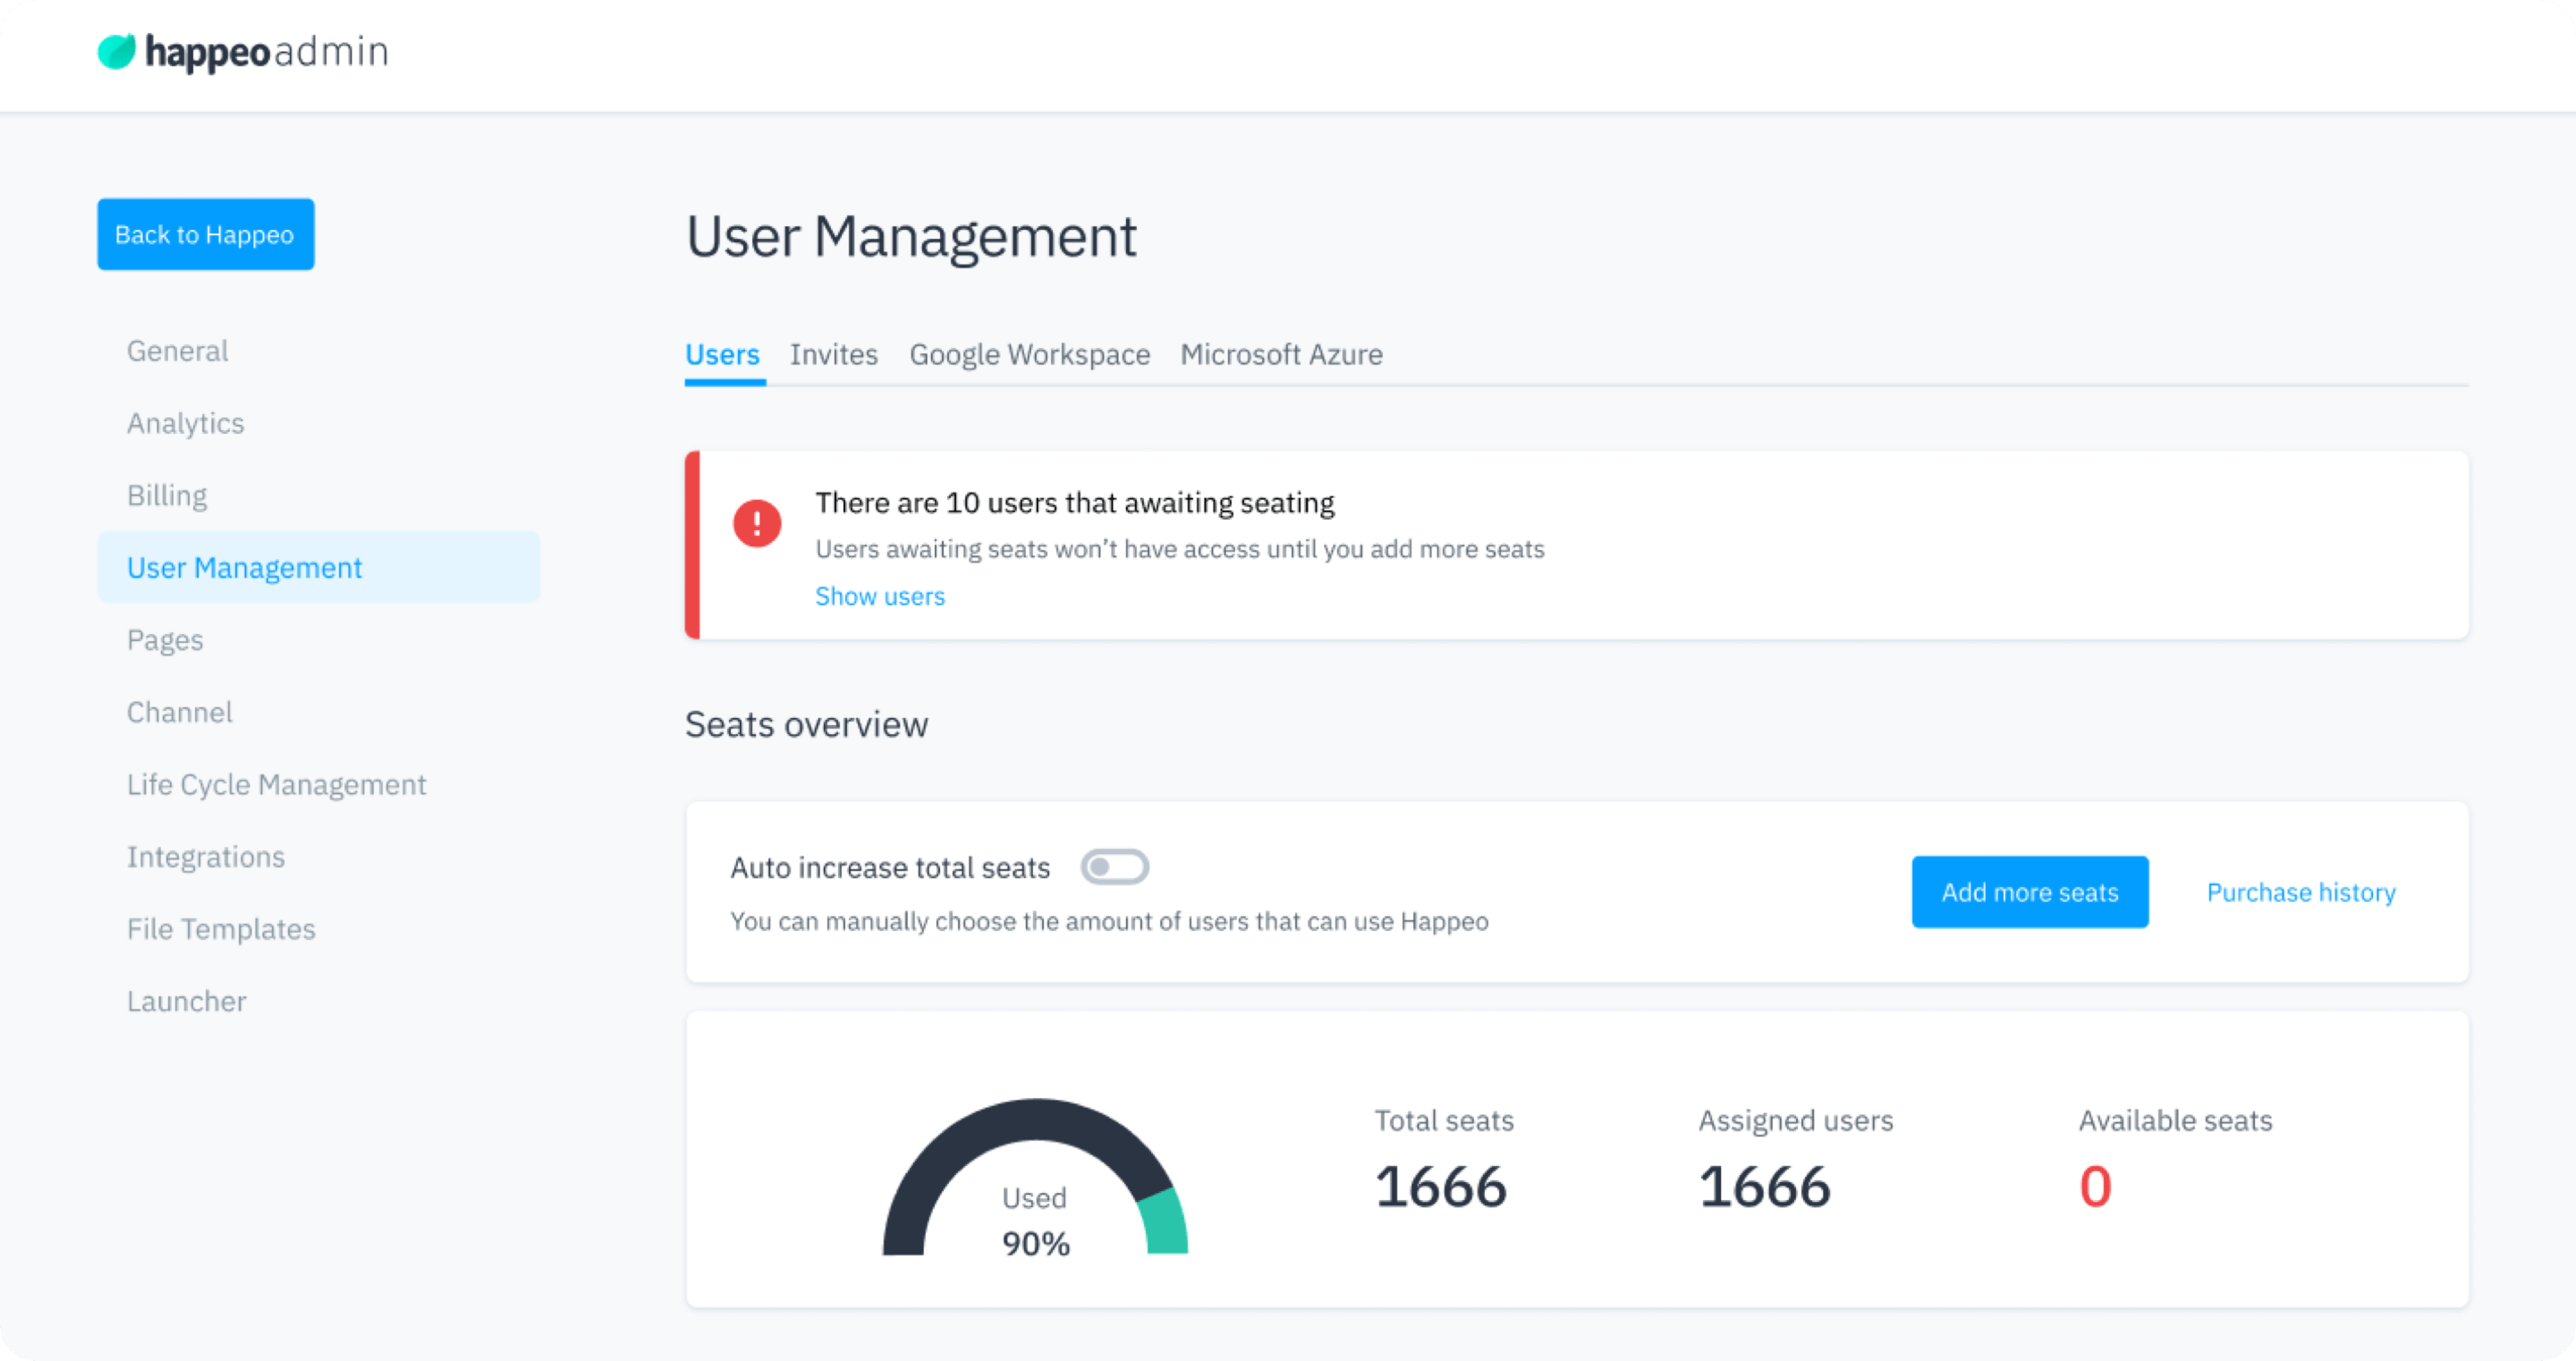
Task: Open the Google Workspace tab
Action: 1029,355
